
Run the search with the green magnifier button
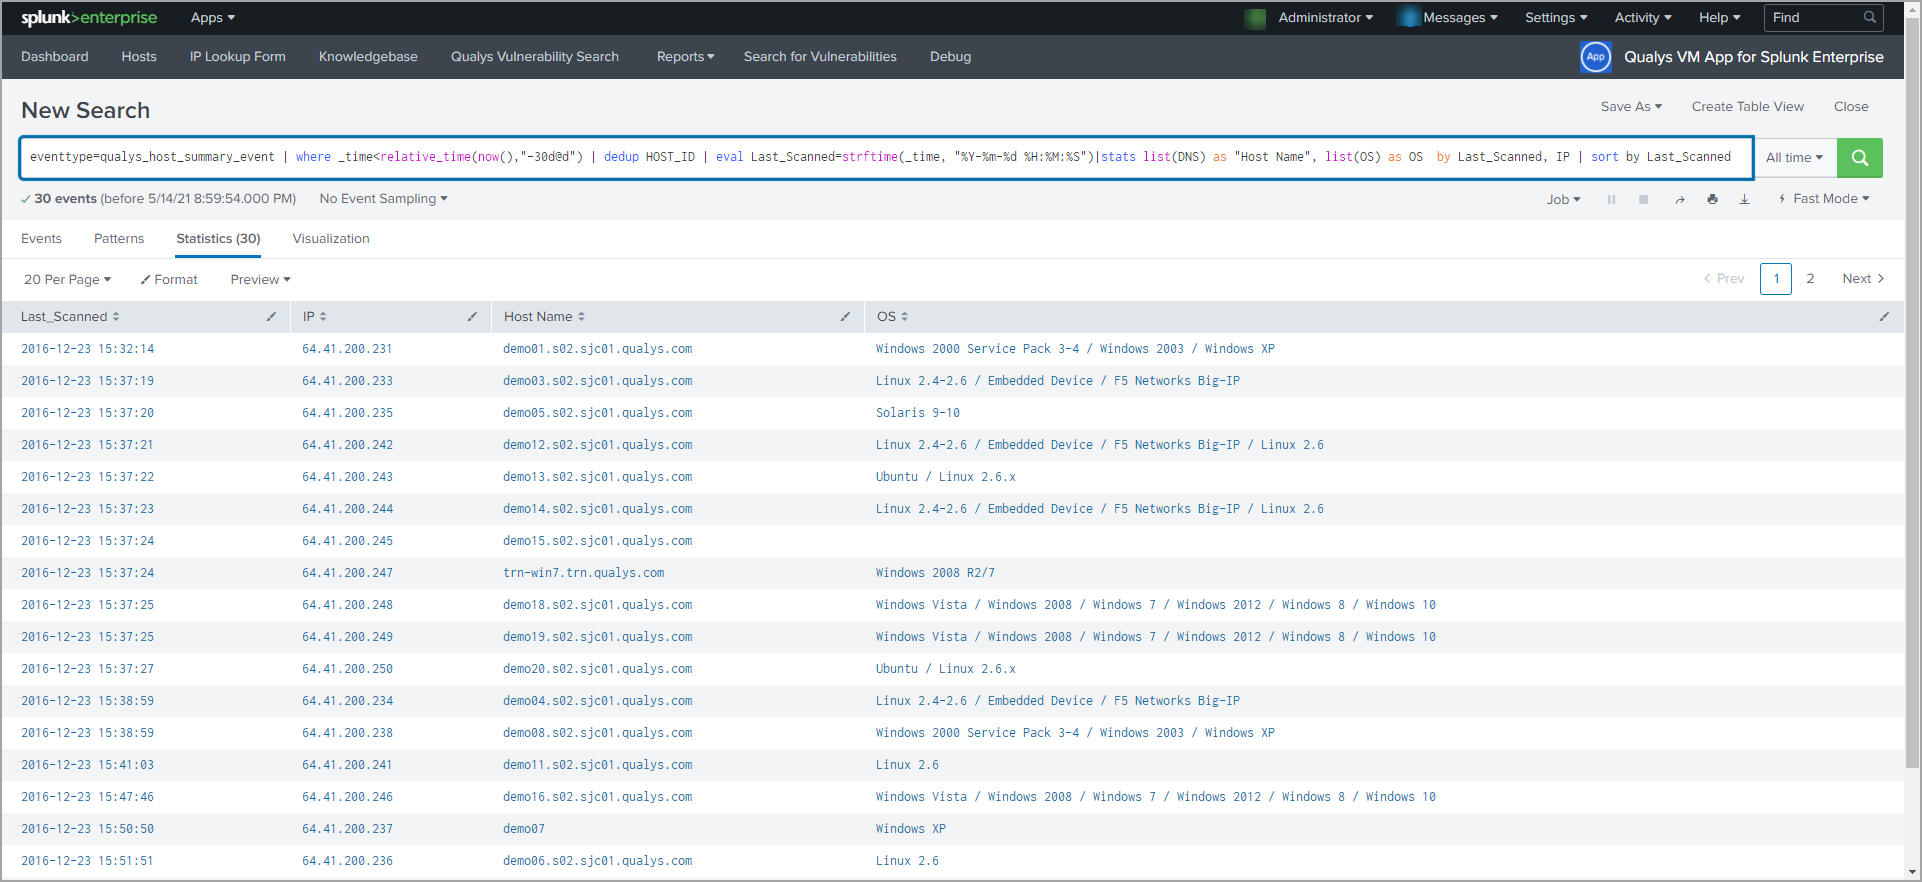1859,158
